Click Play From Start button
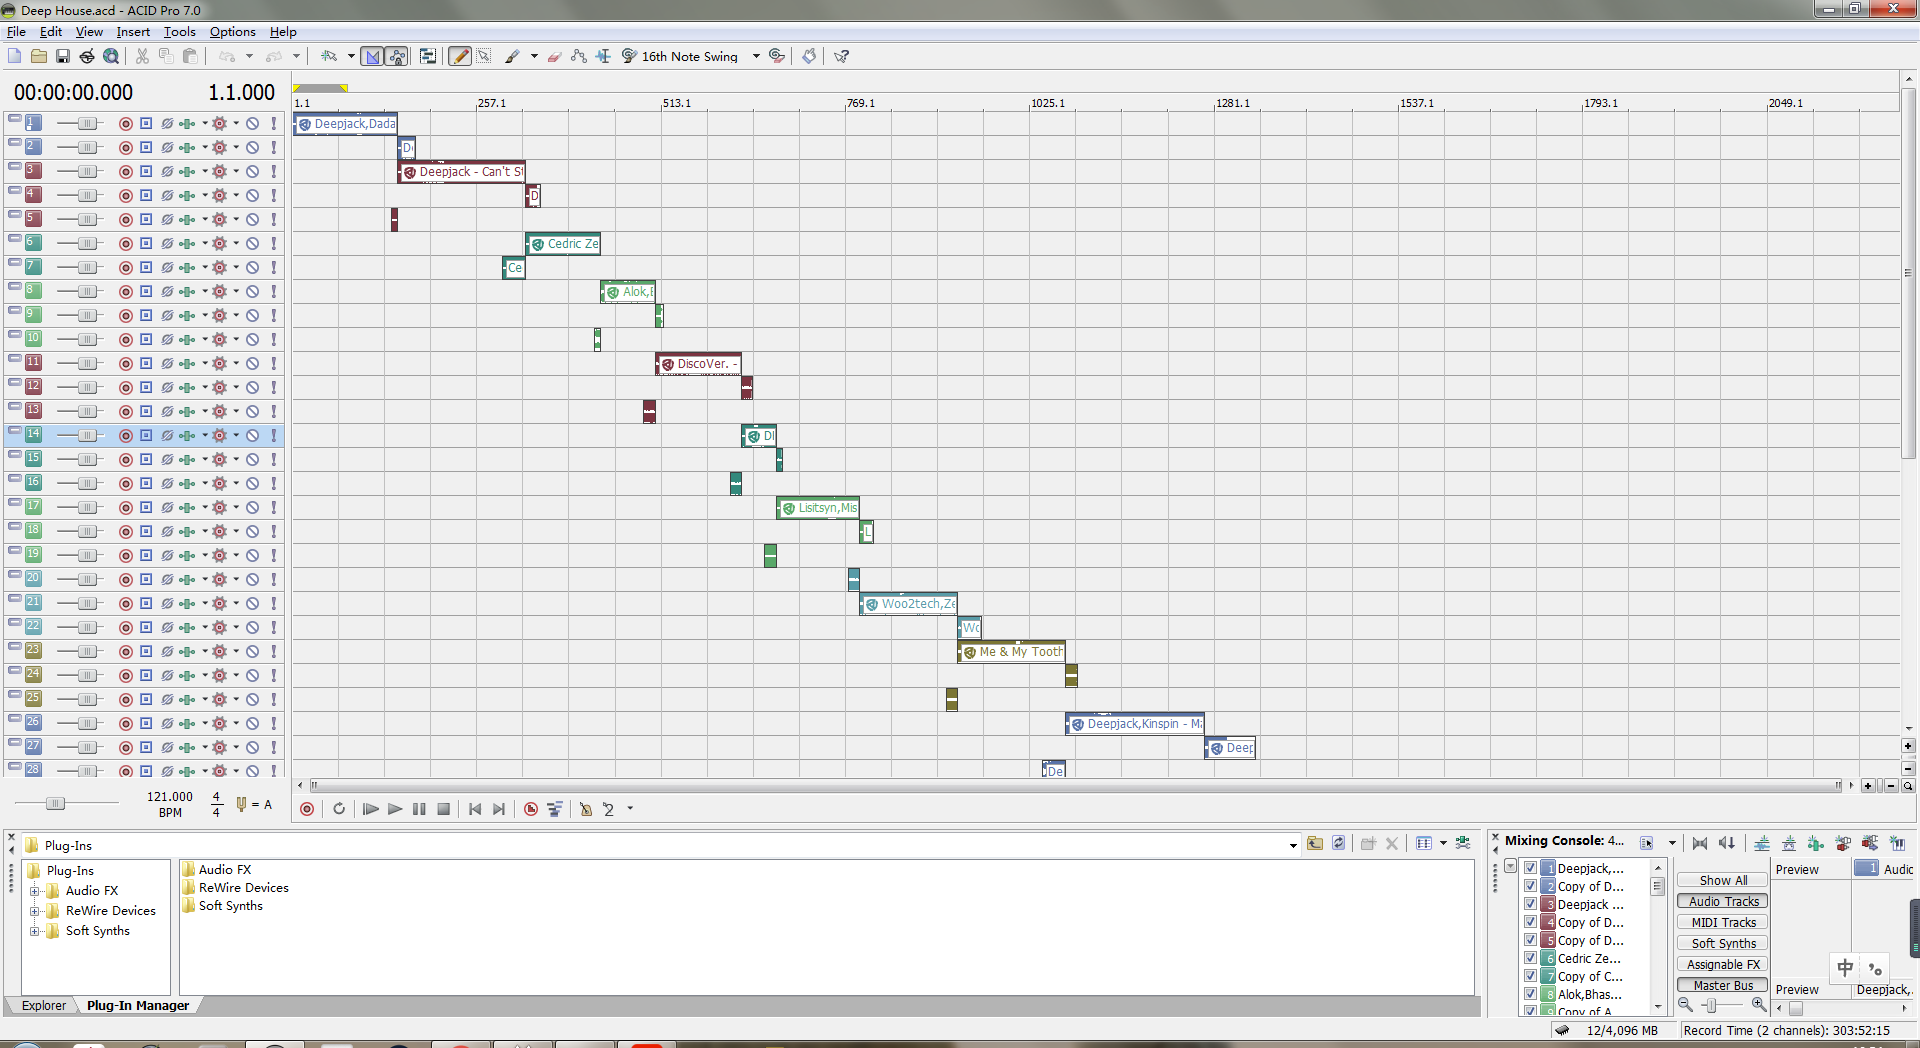 tap(370, 809)
